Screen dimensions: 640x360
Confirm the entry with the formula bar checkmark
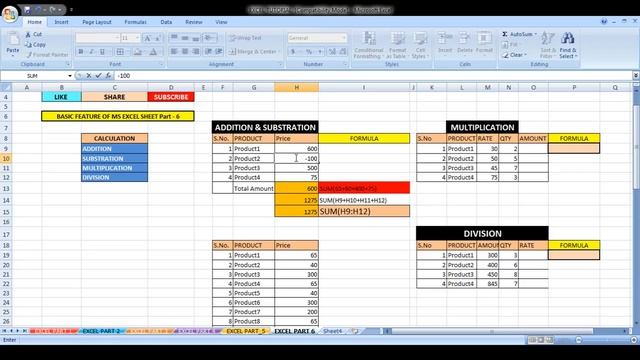(x=98, y=76)
